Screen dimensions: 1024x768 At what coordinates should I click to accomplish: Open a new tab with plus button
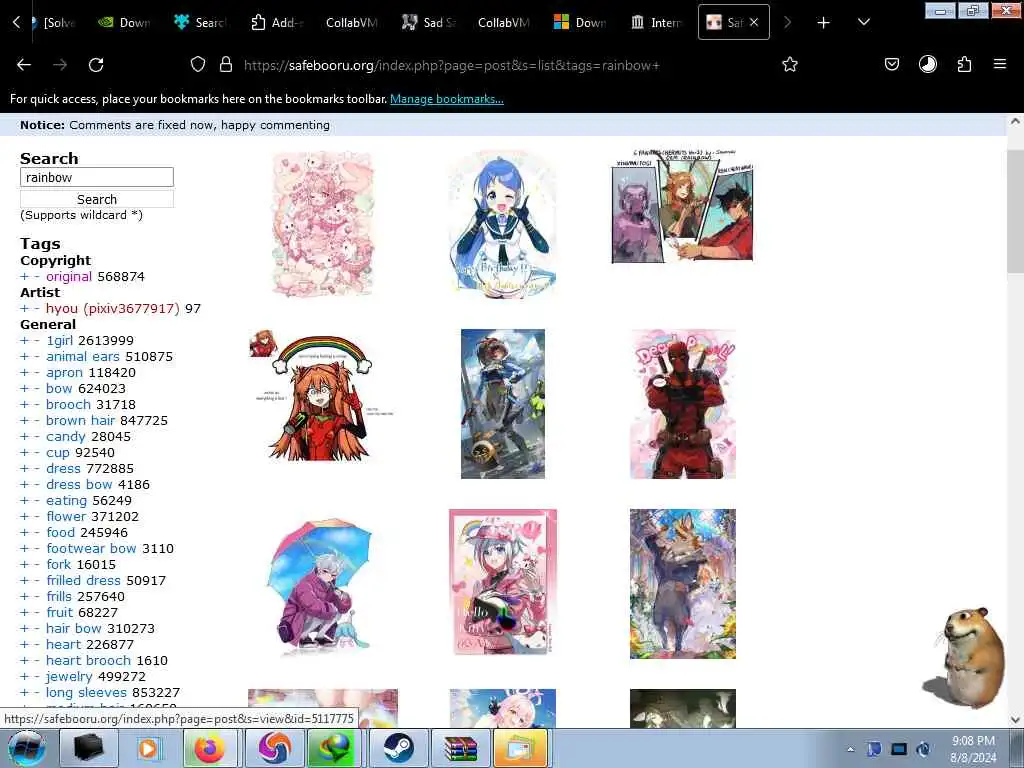824,23
